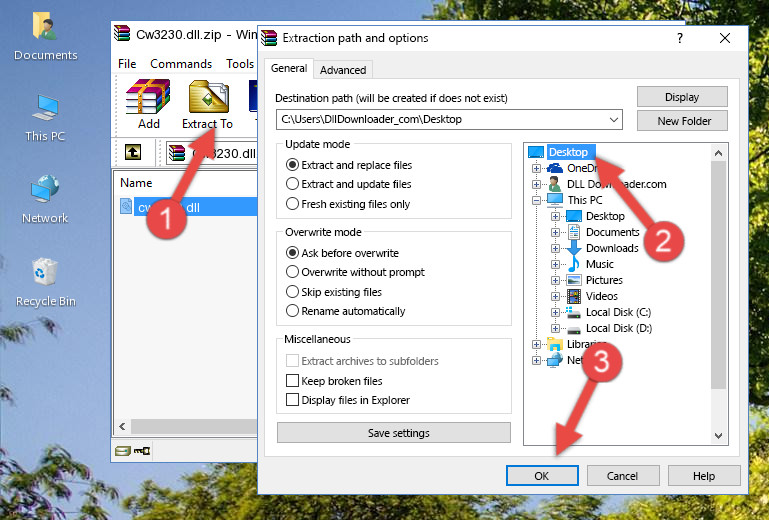The image size is (769, 520).
Task: Open Tools menu in WinRAR
Action: point(240,64)
